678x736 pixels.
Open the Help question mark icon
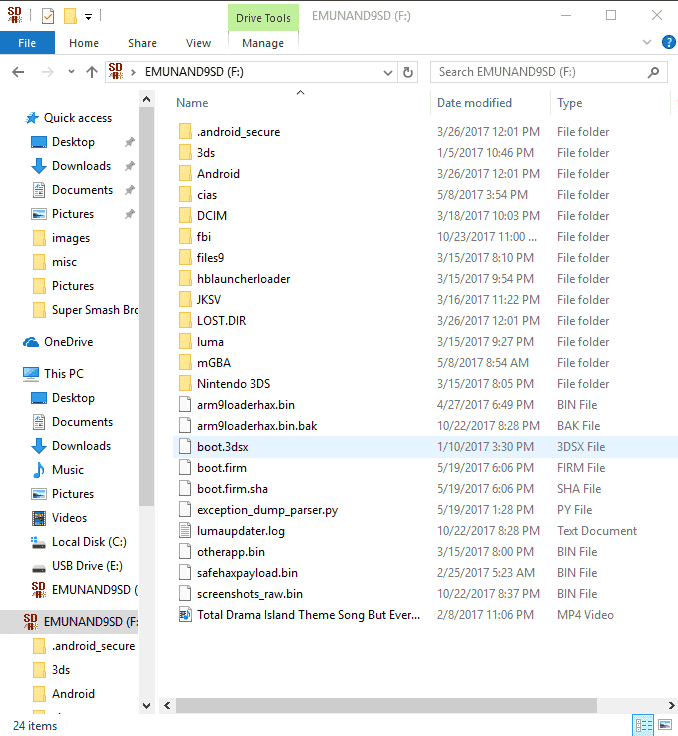[669, 42]
